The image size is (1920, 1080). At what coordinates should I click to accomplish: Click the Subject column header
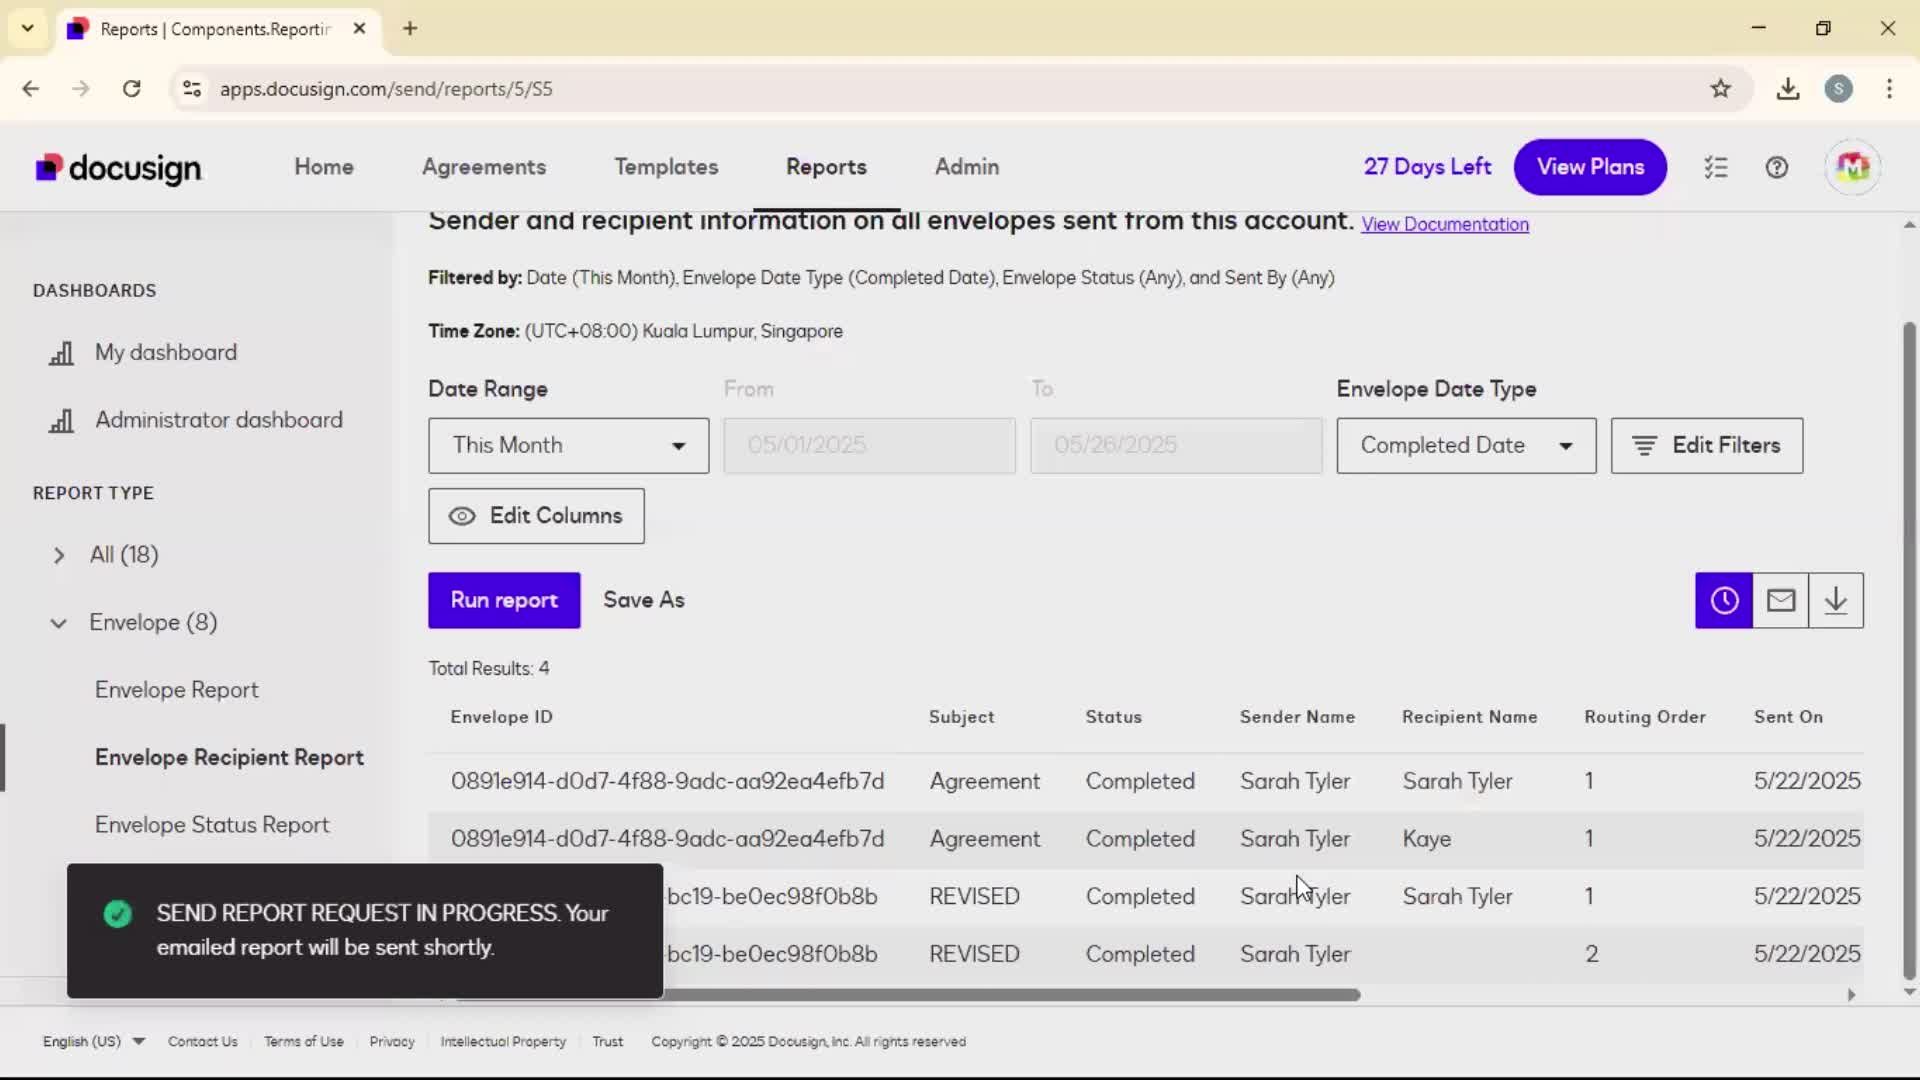point(961,717)
